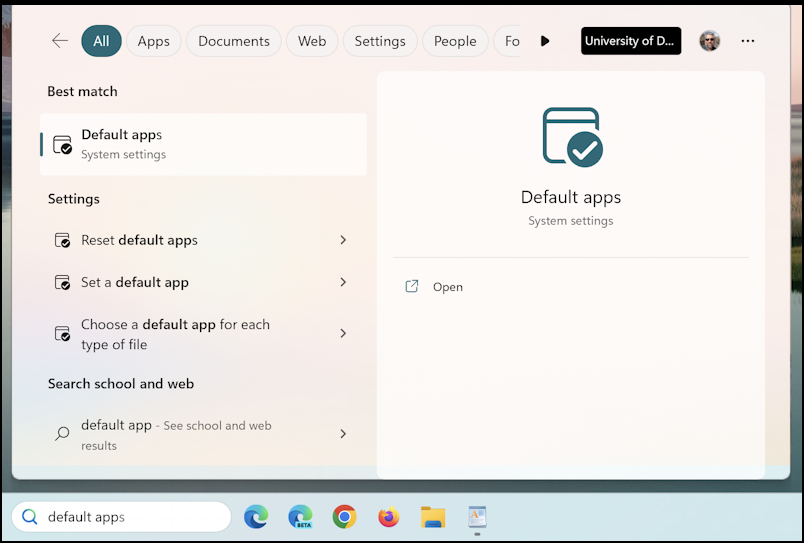This screenshot has width=804, height=543.
Task: Launch Google Chrome from the taskbar
Action: [x=345, y=516]
